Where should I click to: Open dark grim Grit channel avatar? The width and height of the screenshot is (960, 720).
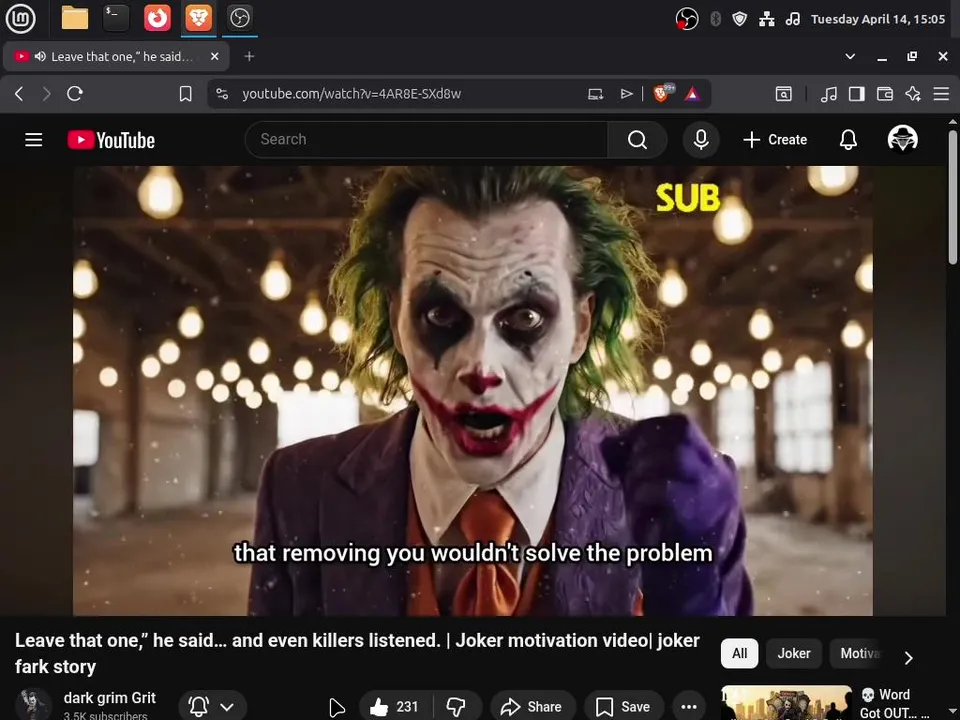pos(33,704)
